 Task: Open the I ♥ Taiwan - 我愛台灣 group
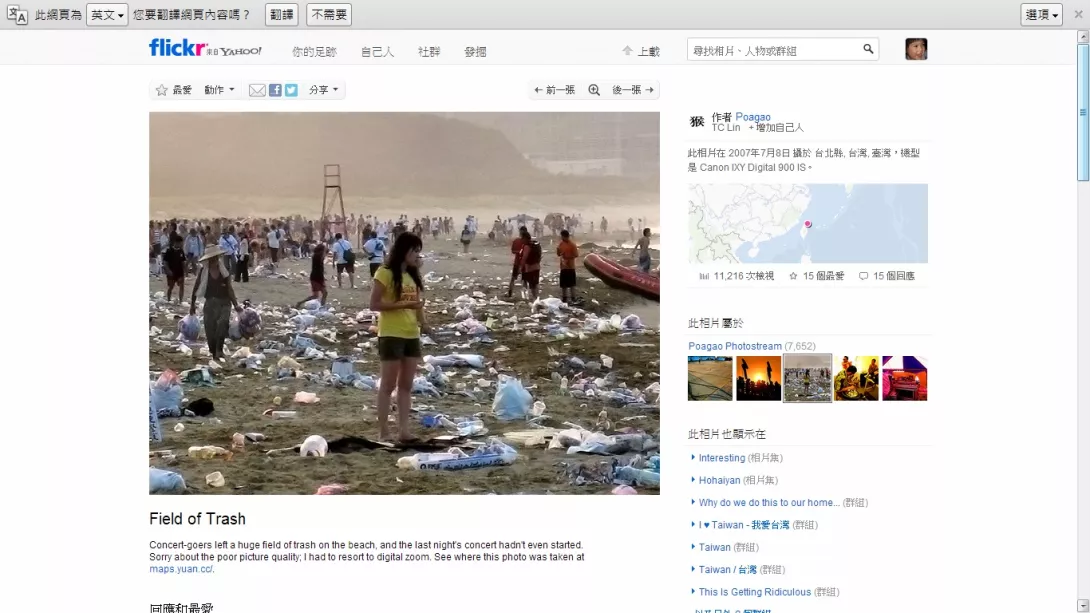[744, 525]
